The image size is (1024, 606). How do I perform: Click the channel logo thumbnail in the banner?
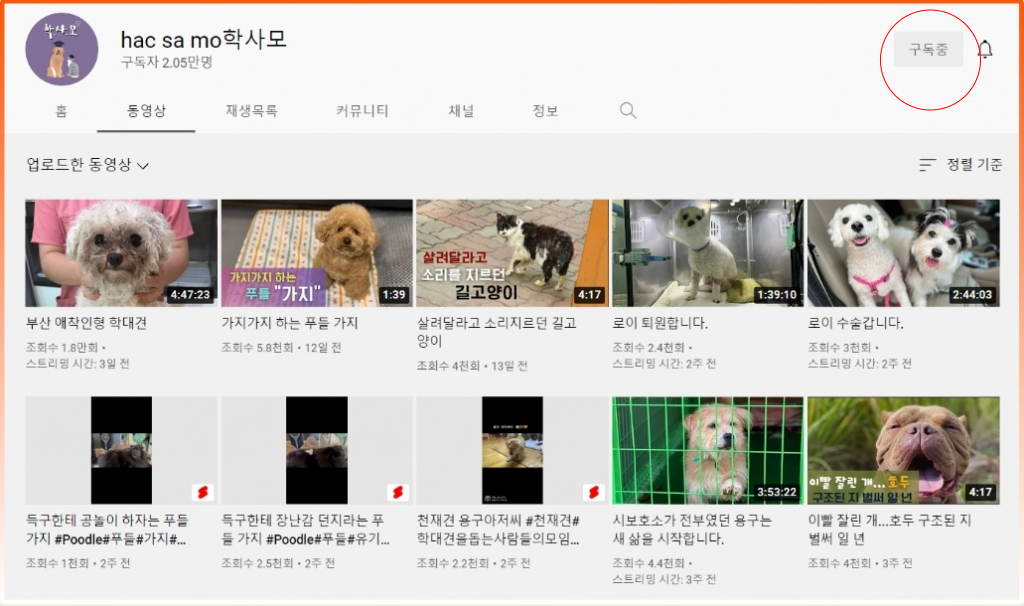pyautogui.click(x=60, y=49)
